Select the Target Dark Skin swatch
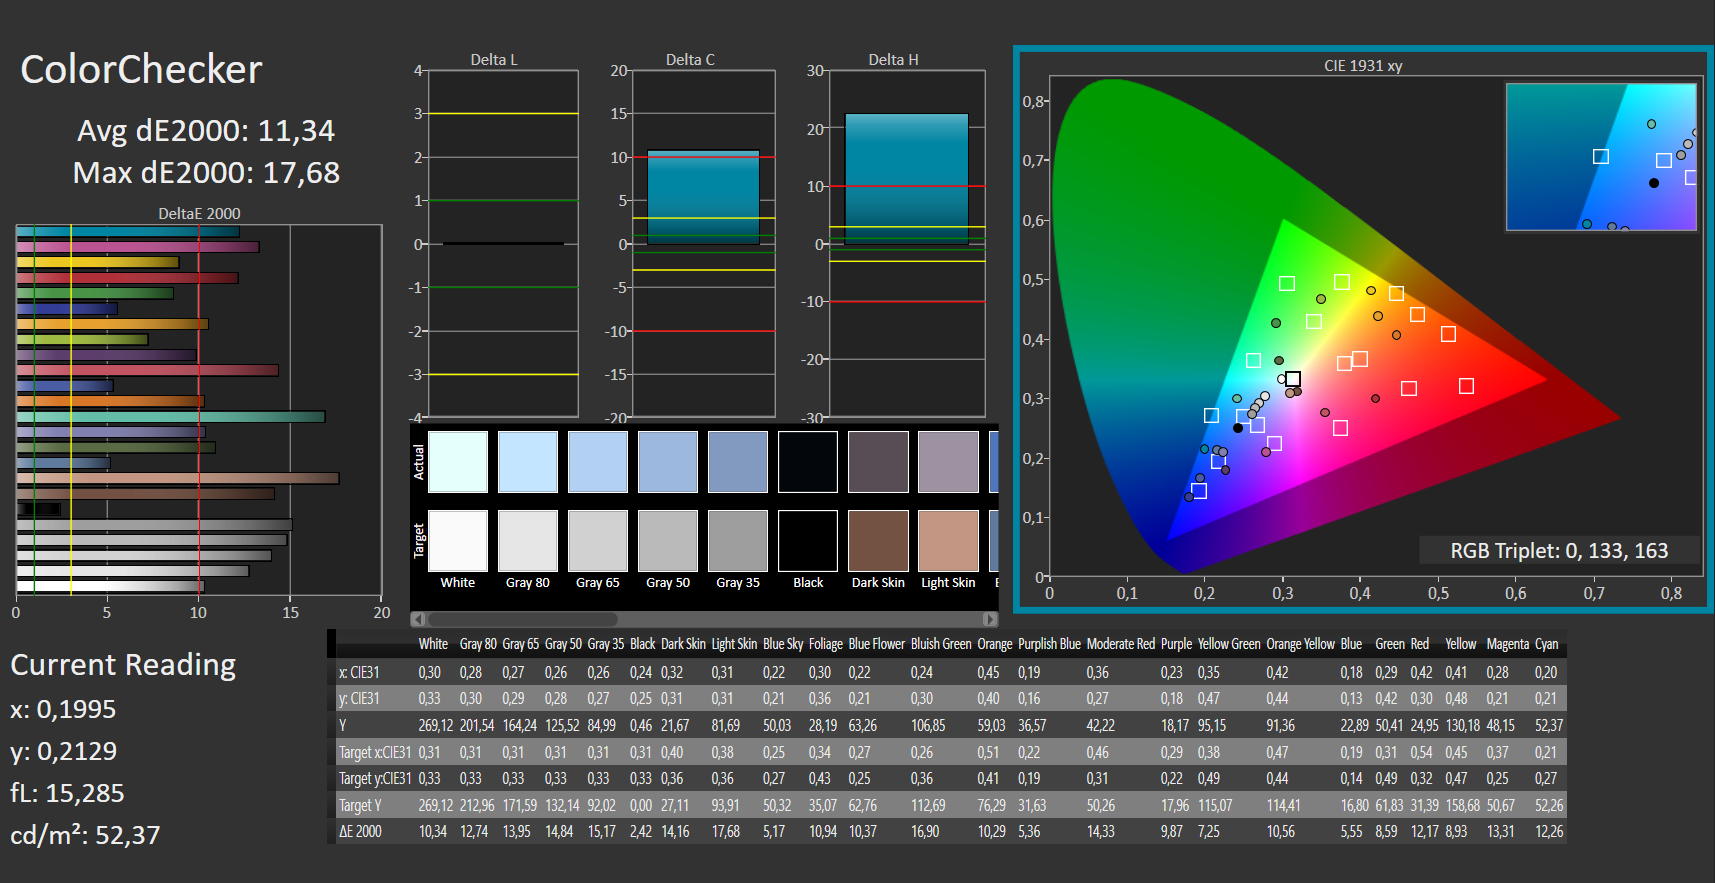This screenshot has height=883, width=1715. pyautogui.click(x=878, y=541)
